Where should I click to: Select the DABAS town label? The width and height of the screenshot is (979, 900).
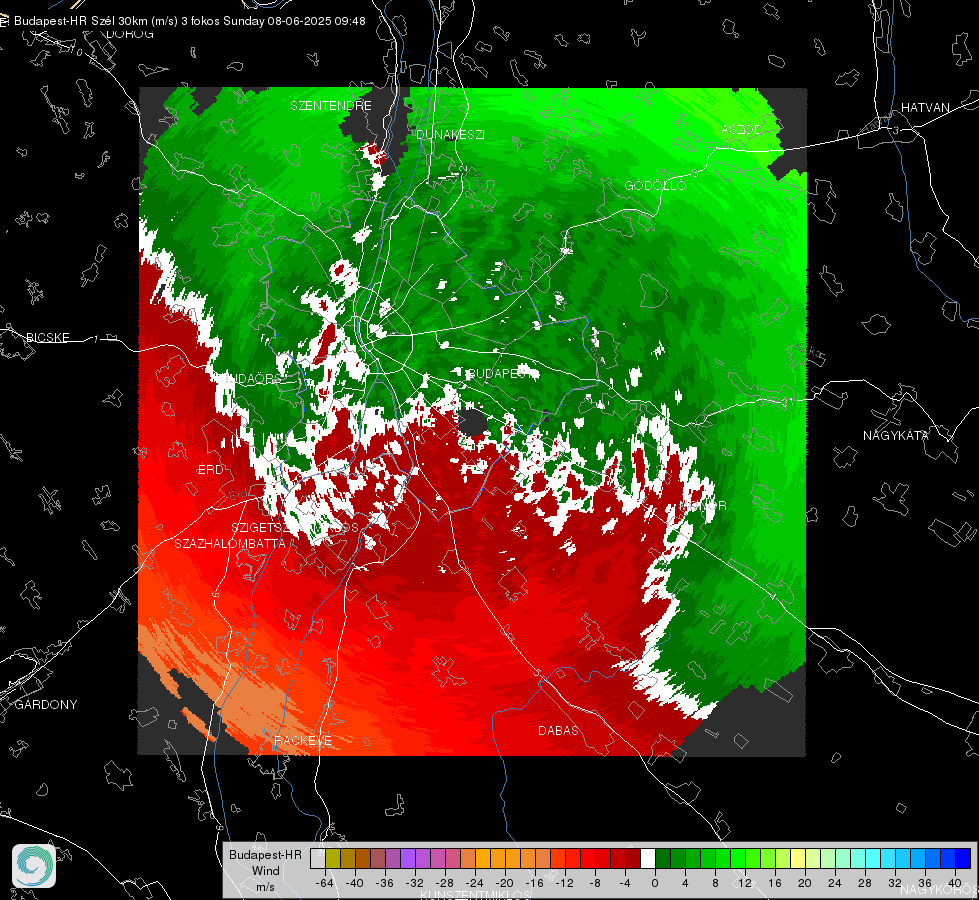tap(558, 730)
